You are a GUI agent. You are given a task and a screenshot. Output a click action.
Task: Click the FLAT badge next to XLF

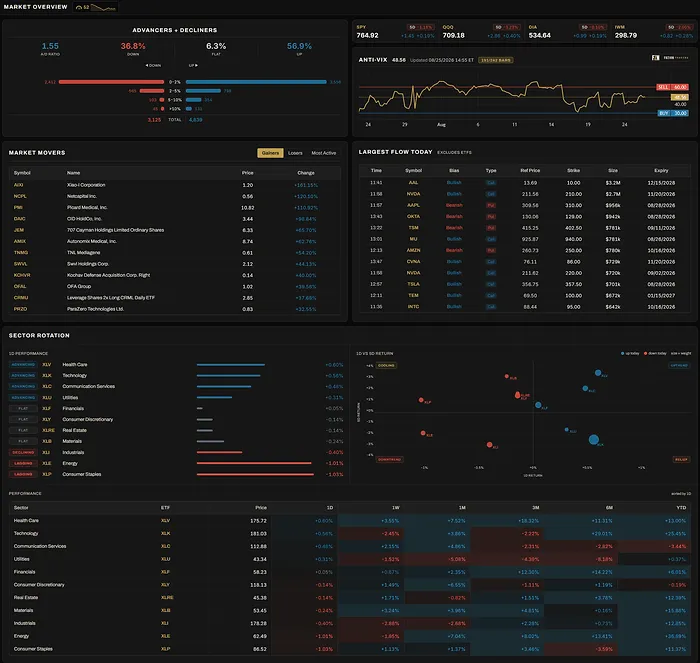pyautogui.click(x=23, y=409)
